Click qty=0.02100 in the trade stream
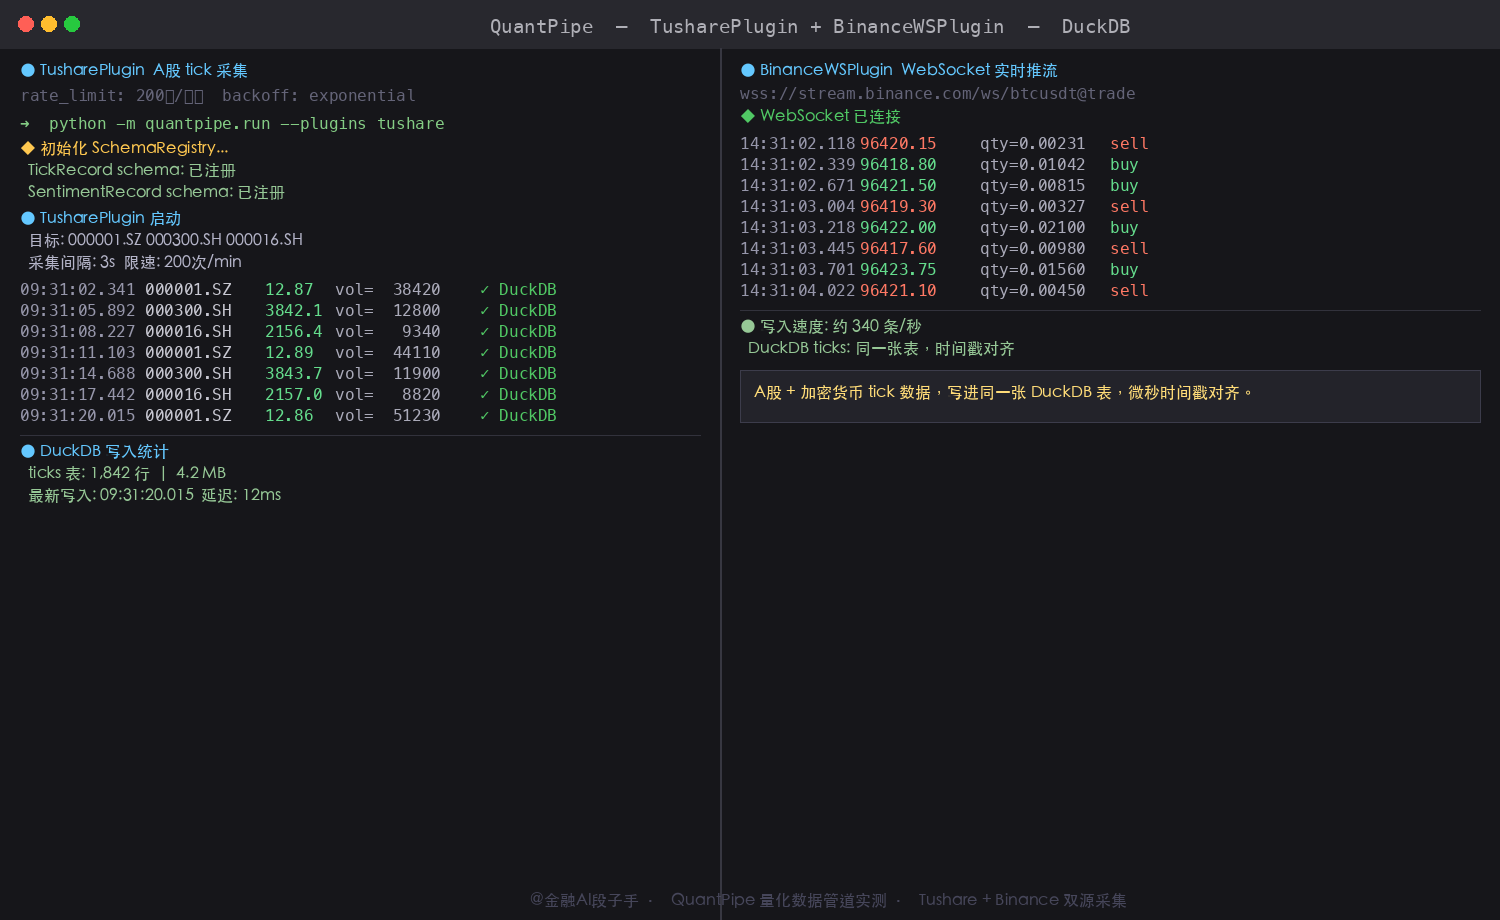The image size is (1500, 920). click(x=1032, y=228)
